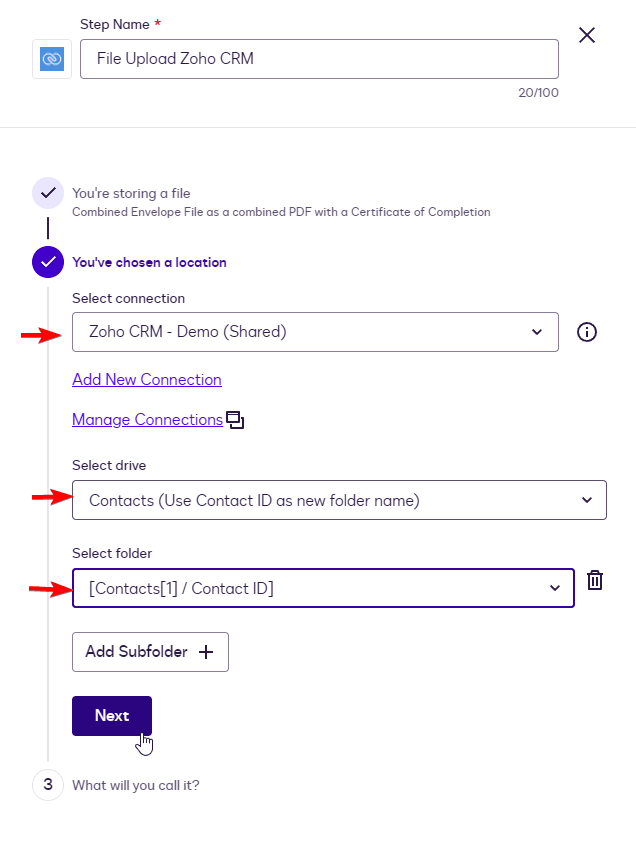Open the Select connection dropdown
The image size is (636, 860).
[315, 332]
